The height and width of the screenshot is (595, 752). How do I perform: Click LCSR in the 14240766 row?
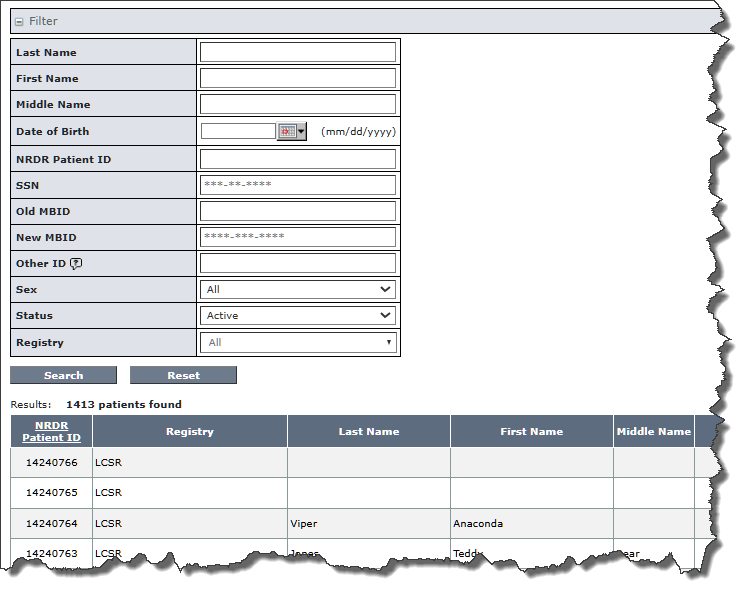pos(108,463)
